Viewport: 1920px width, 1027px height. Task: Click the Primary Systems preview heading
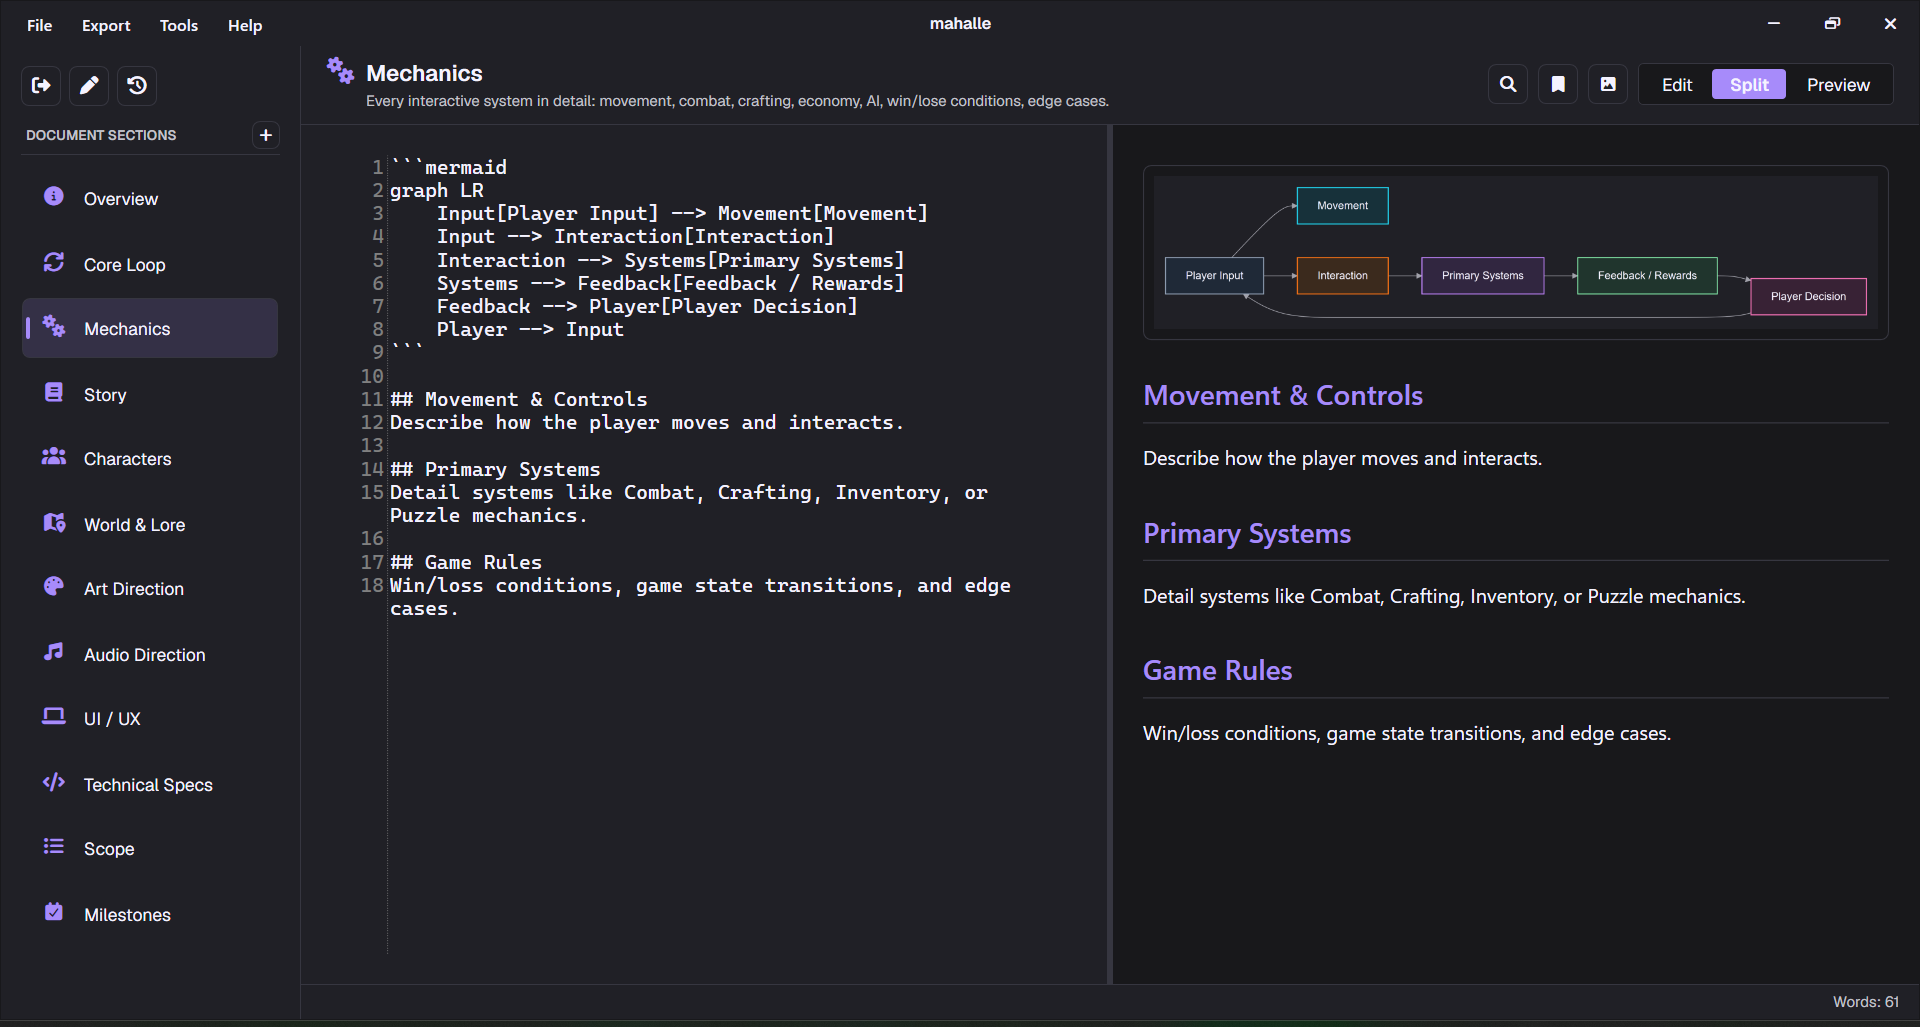coord(1247,534)
